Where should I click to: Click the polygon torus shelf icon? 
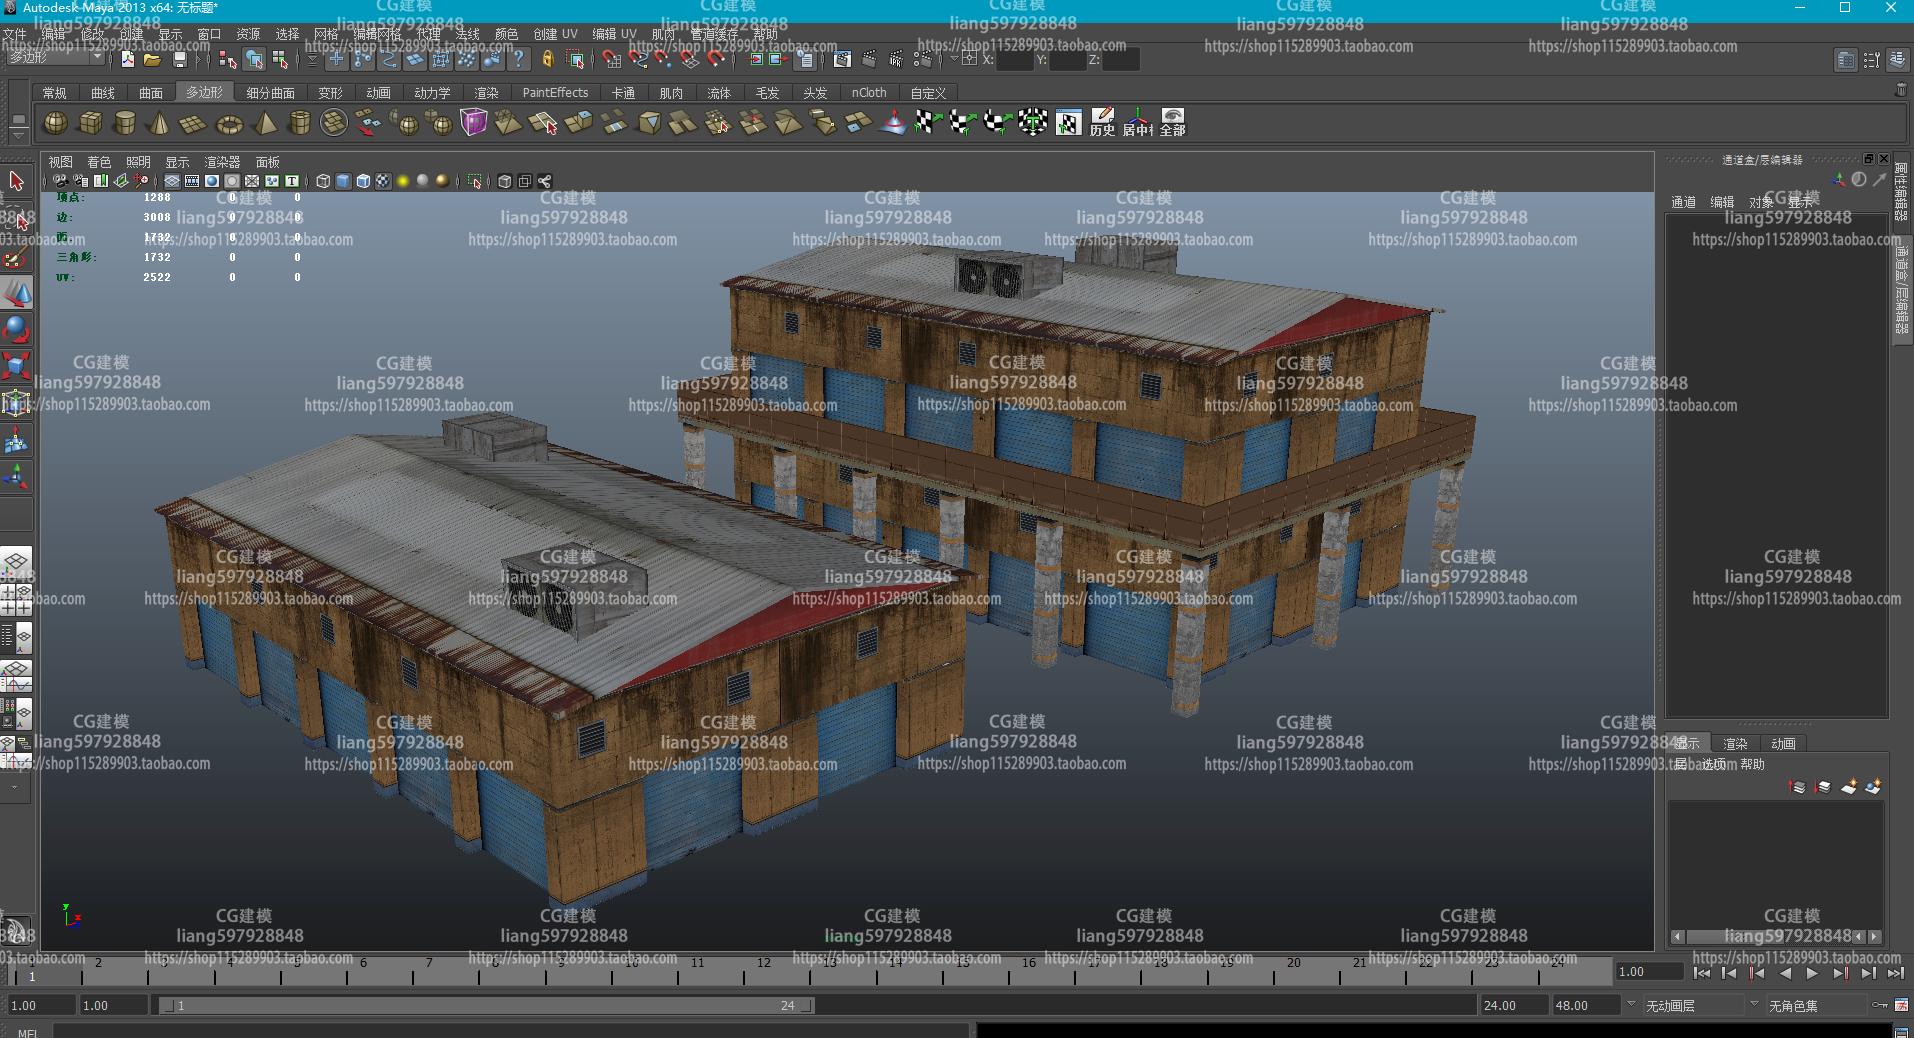[x=229, y=124]
